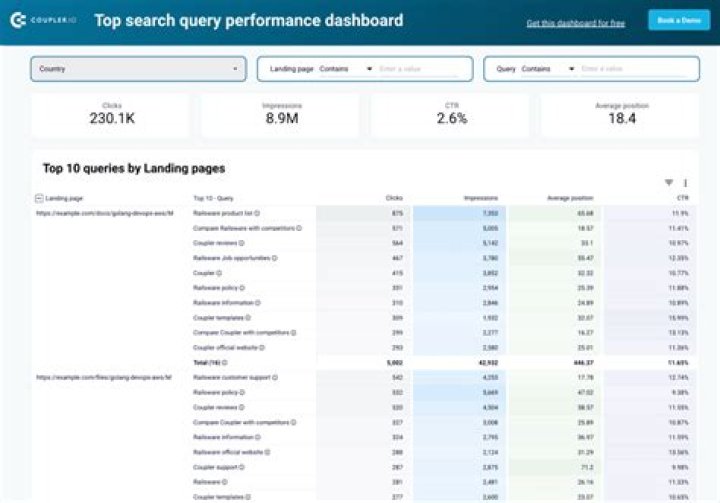Sort by Clicks column header
This screenshot has width=720, height=503.
pyautogui.click(x=394, y=199)
